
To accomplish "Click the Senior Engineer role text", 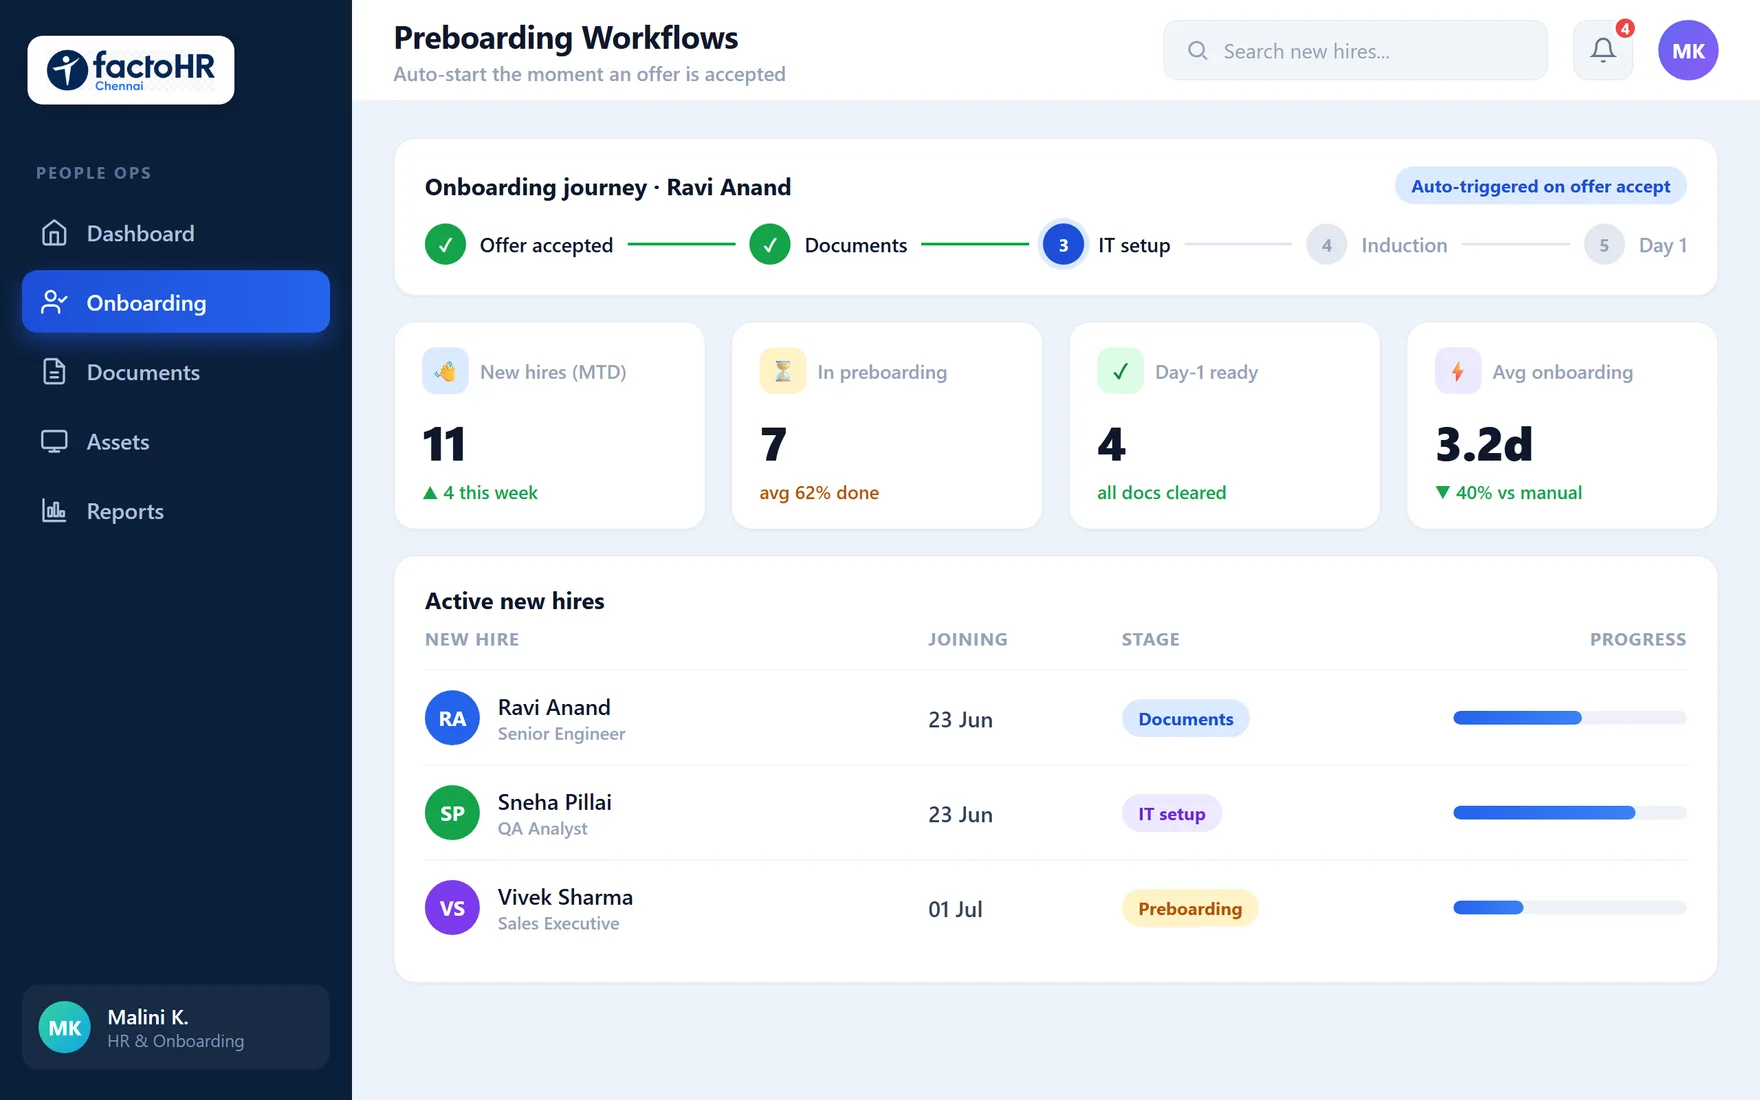I will click(x=561, y=734).
